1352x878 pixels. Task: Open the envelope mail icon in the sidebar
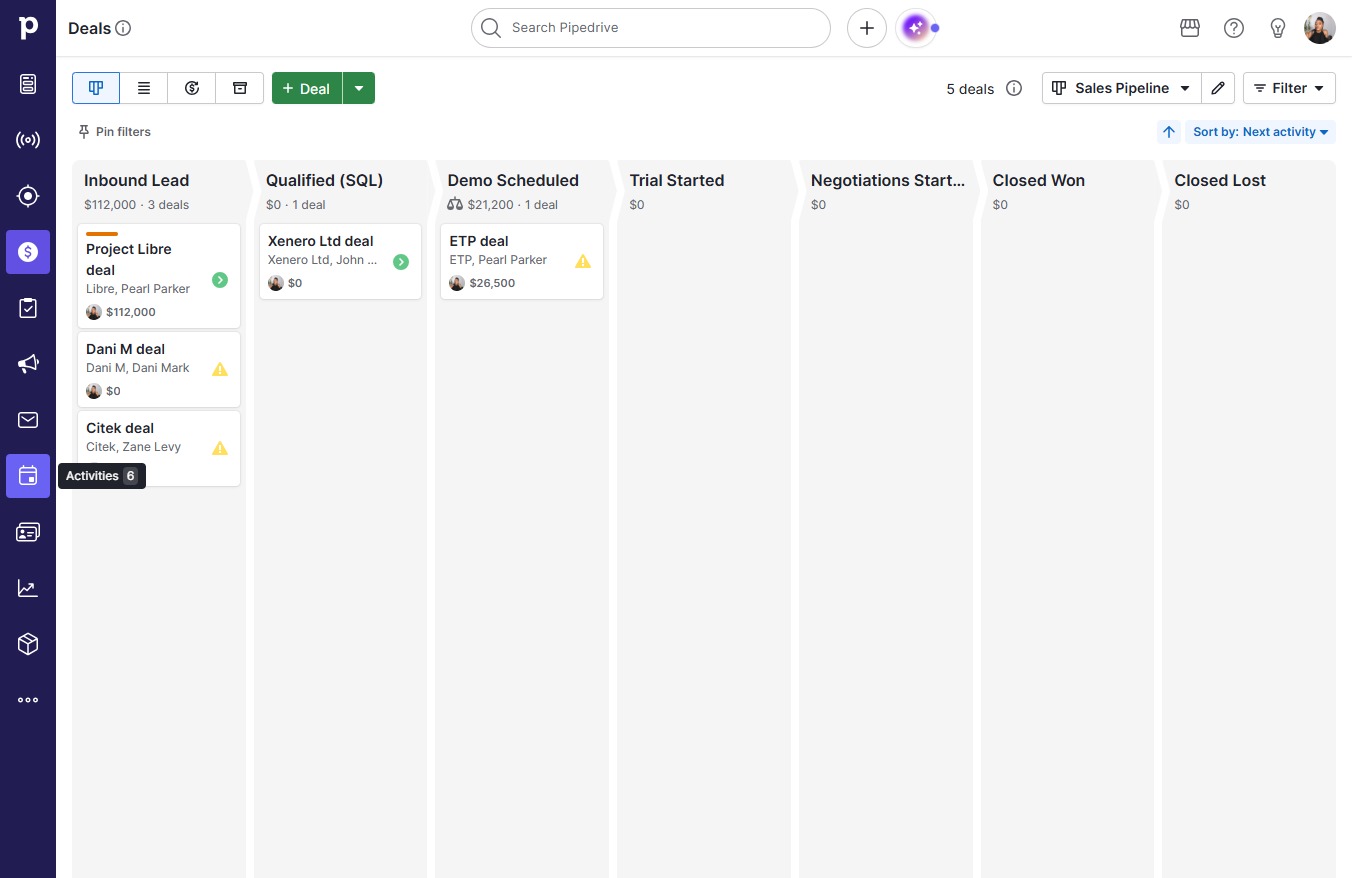click(28, 420)
